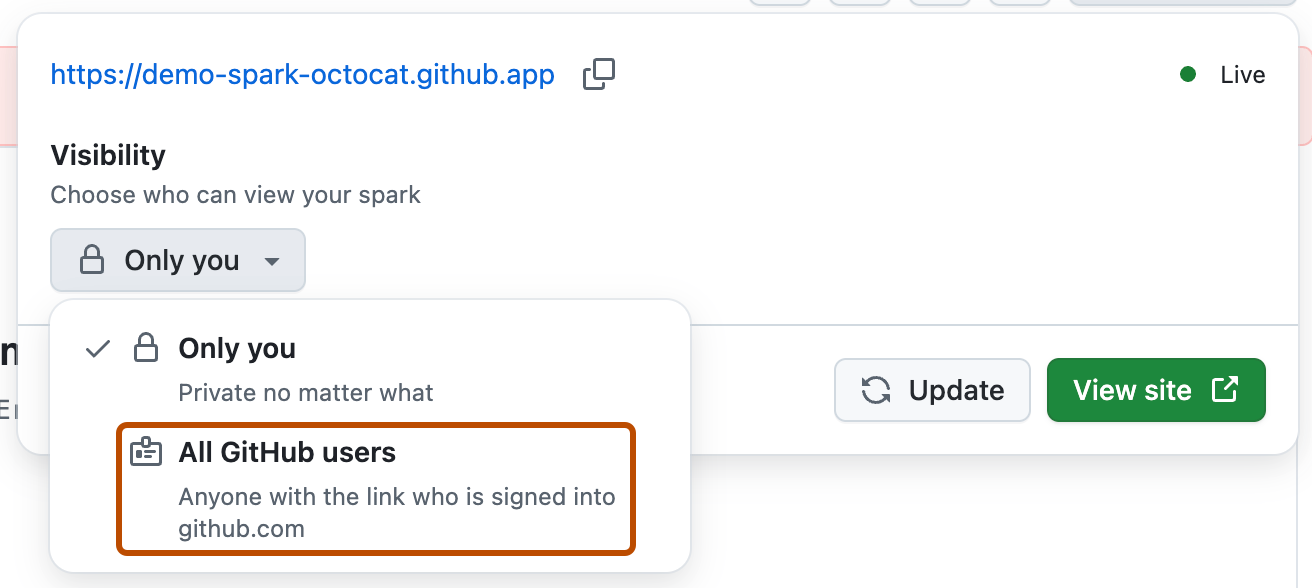Viewport: 1312px width, 588px height.
Task: Open the Only you visibility dropdown
Action: point(178,260)
